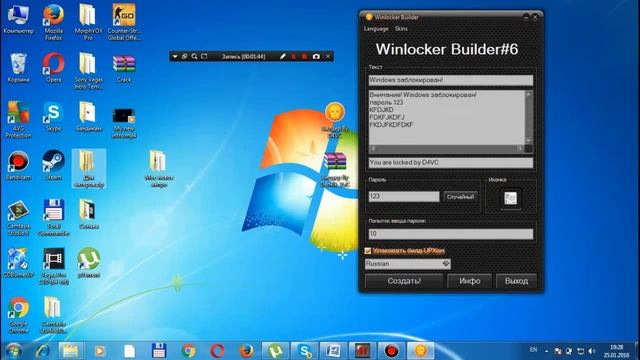Choose the Иконка icon picker thumbnail
The height and width of the screenshot is (360, 640).
[510, 199]
